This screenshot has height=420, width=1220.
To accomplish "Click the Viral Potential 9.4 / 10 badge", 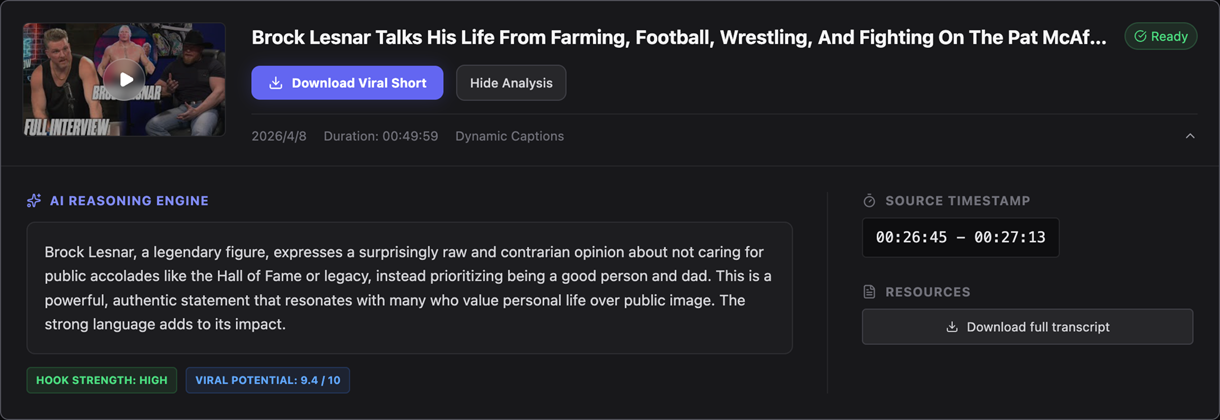I will click(267, 380).
